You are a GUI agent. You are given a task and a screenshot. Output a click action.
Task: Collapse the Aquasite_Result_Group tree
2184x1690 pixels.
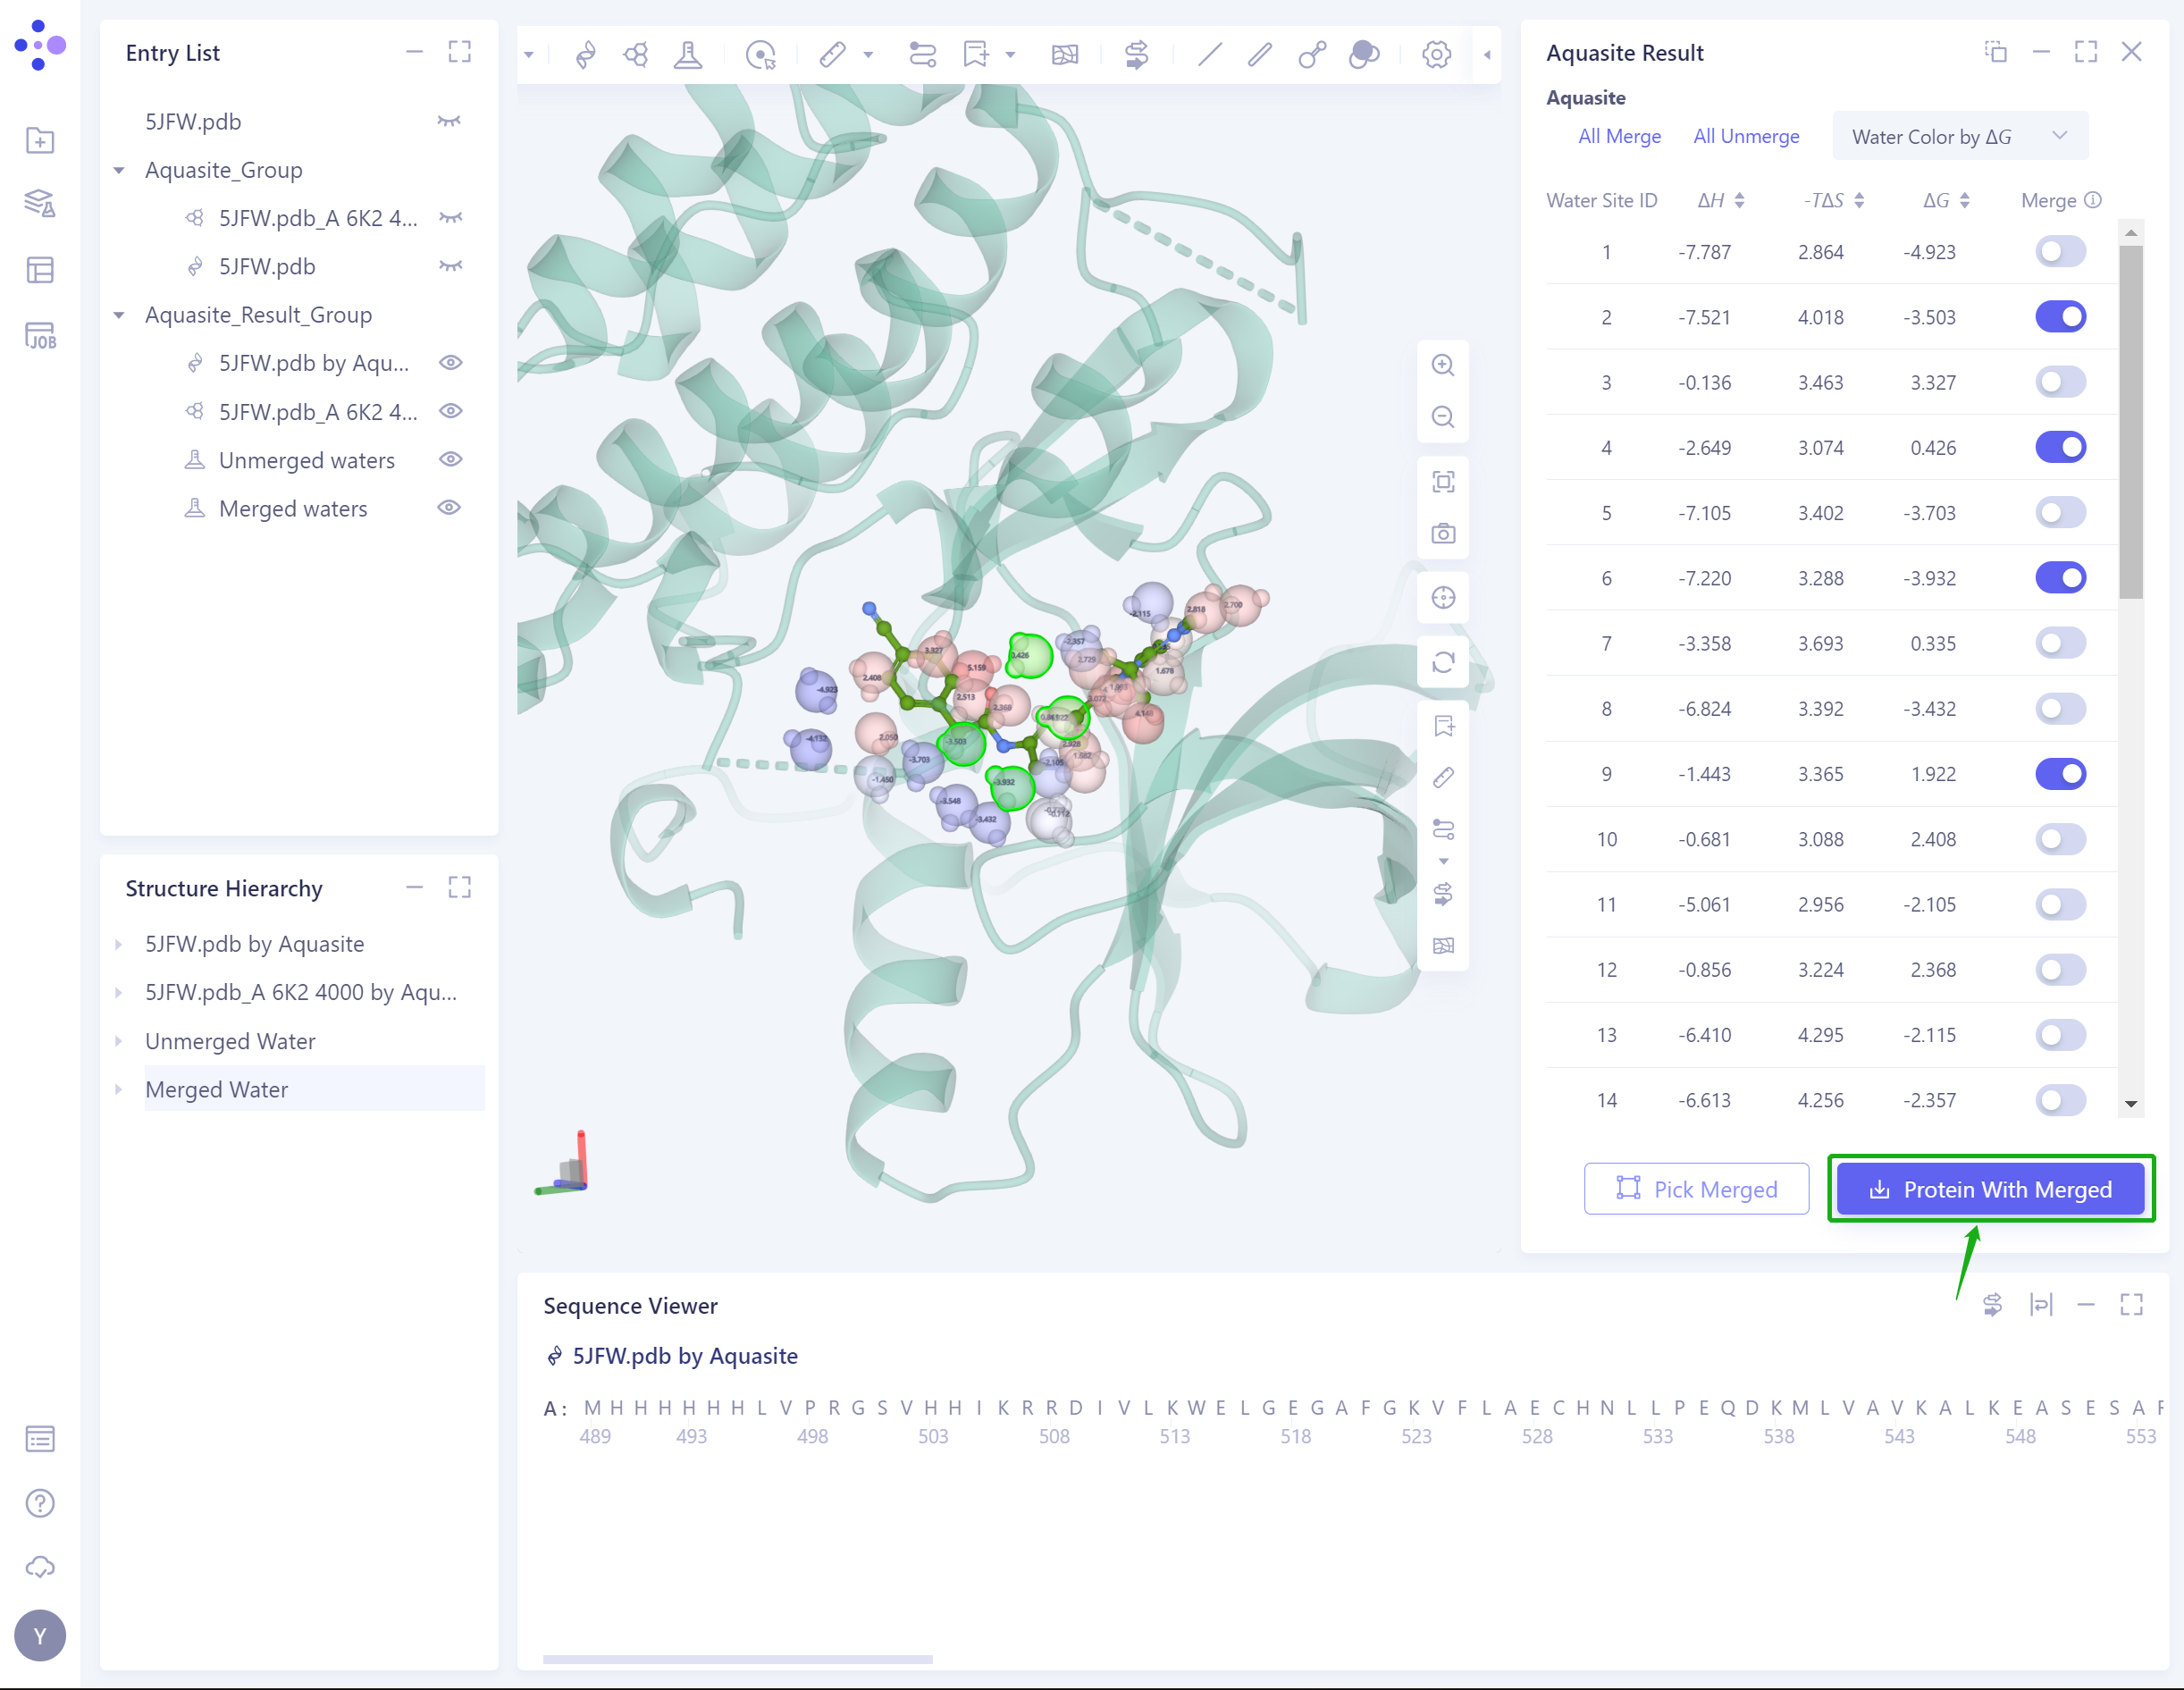(x=119, y=315)
